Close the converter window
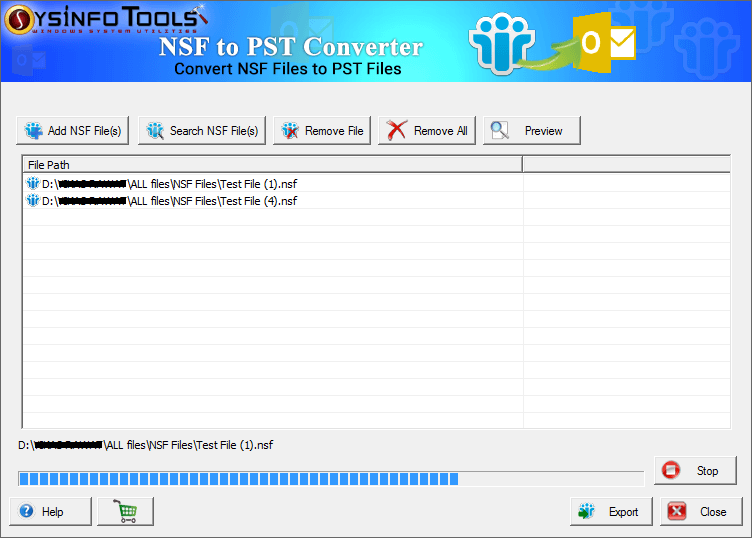Image resolution: width=752 pixels, height=538 pixels. tap(701, 512)
